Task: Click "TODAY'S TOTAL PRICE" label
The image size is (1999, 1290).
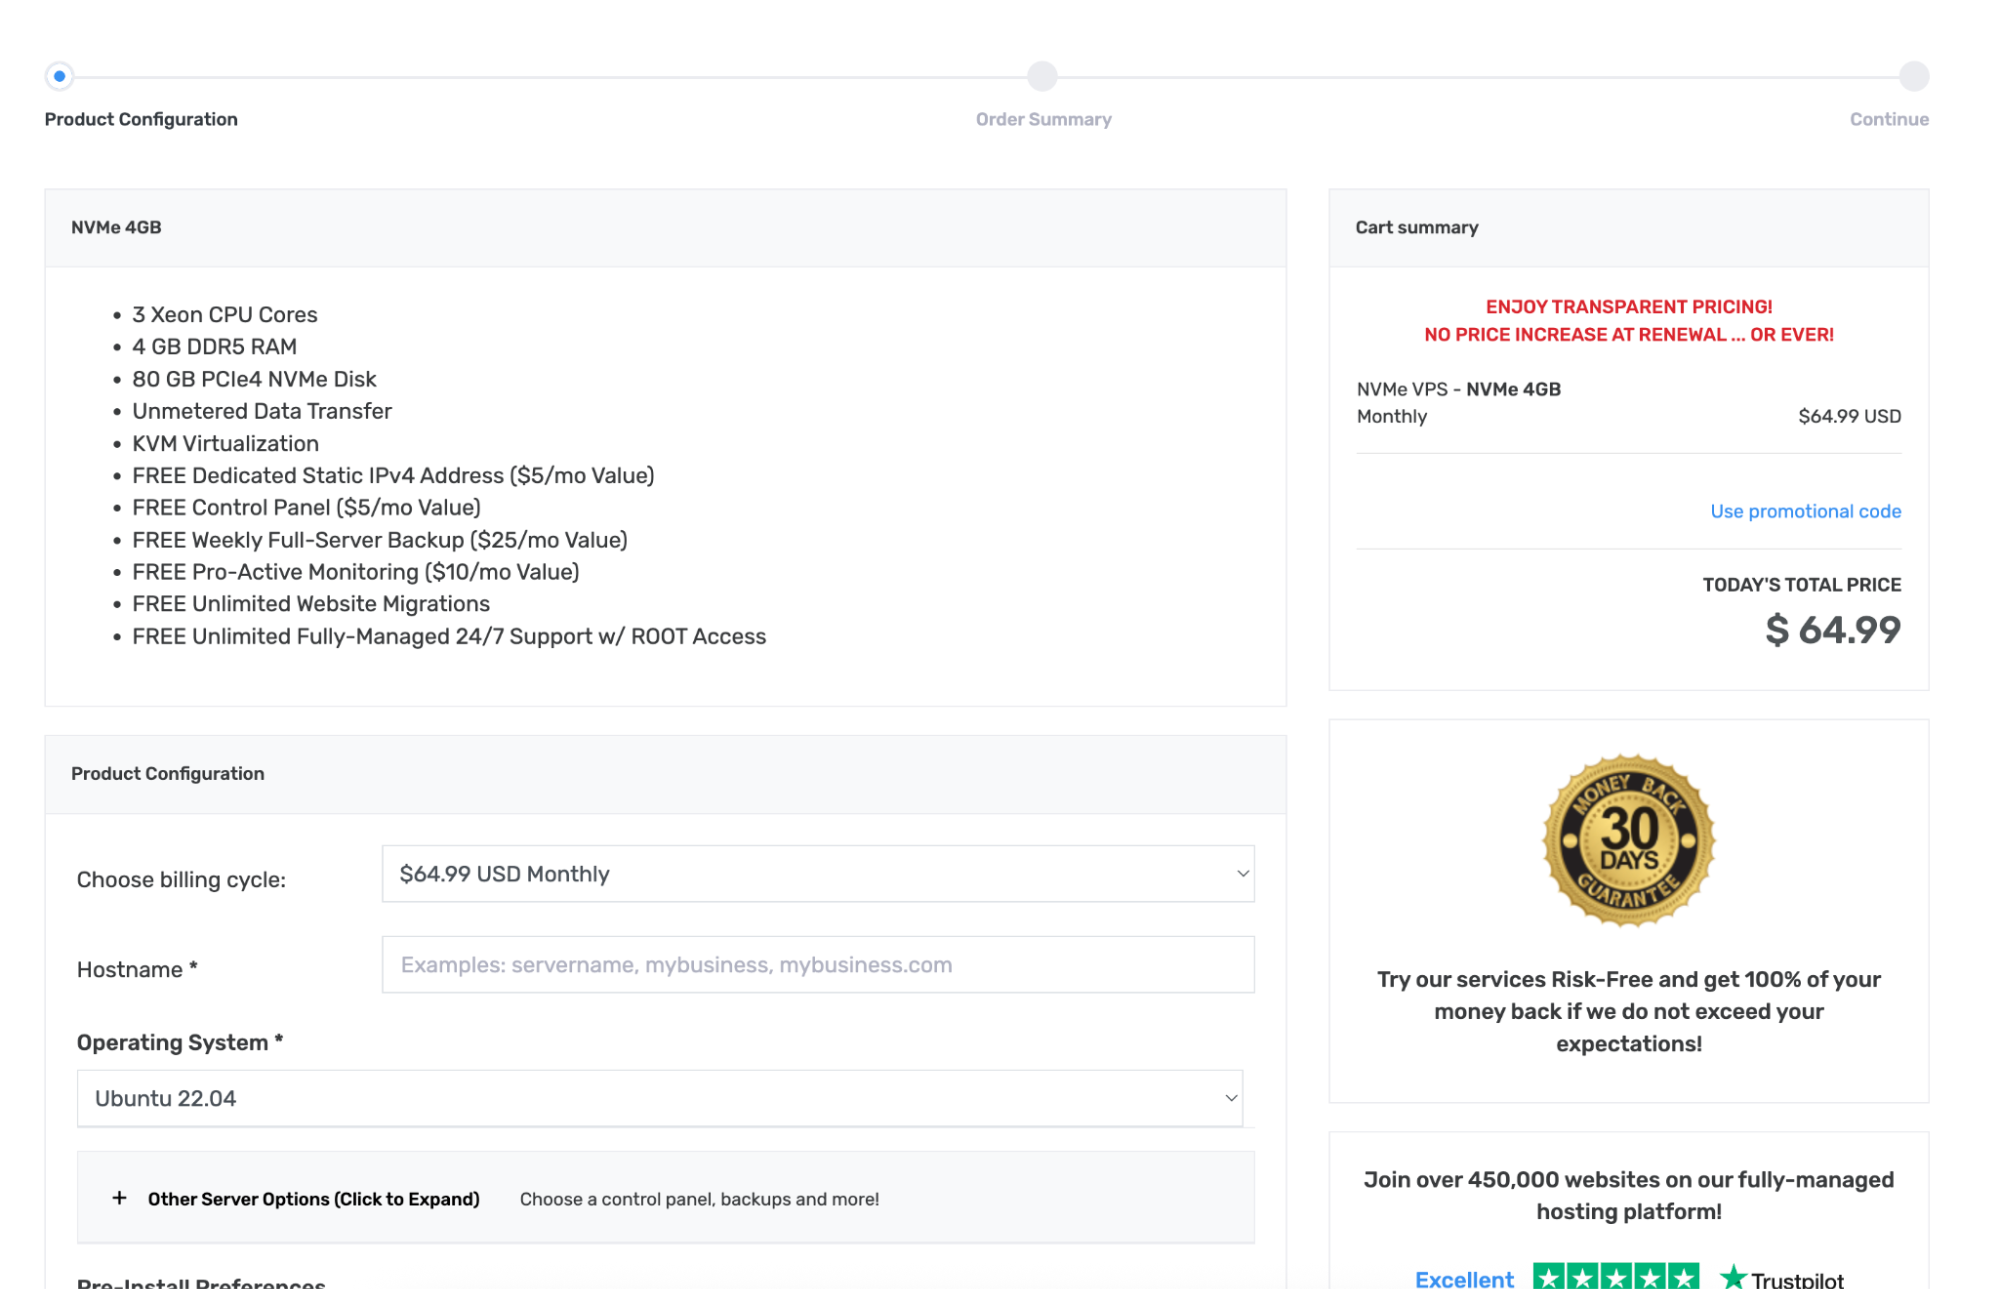Action: (x=1802, y=585)
